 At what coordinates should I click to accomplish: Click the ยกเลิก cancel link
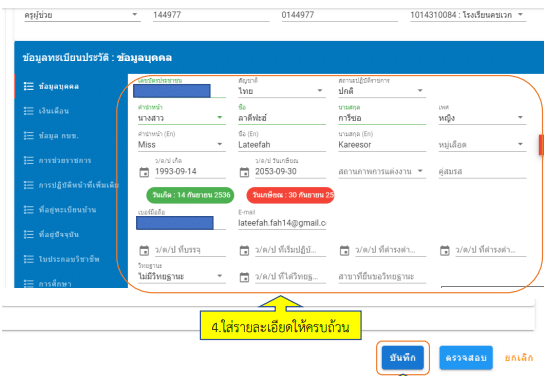(x=519, y=358)
